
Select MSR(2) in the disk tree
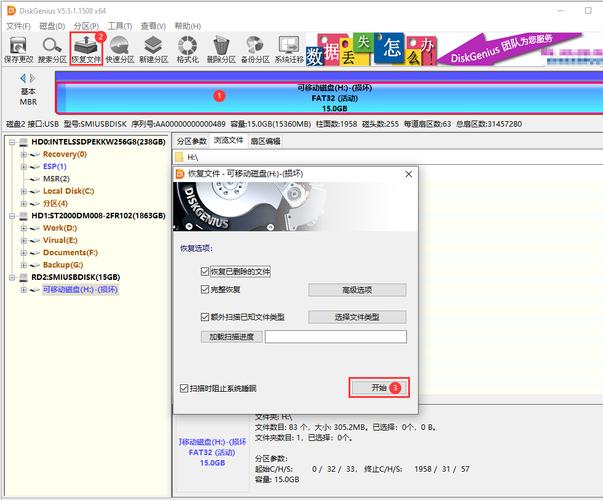coord(56,179)
